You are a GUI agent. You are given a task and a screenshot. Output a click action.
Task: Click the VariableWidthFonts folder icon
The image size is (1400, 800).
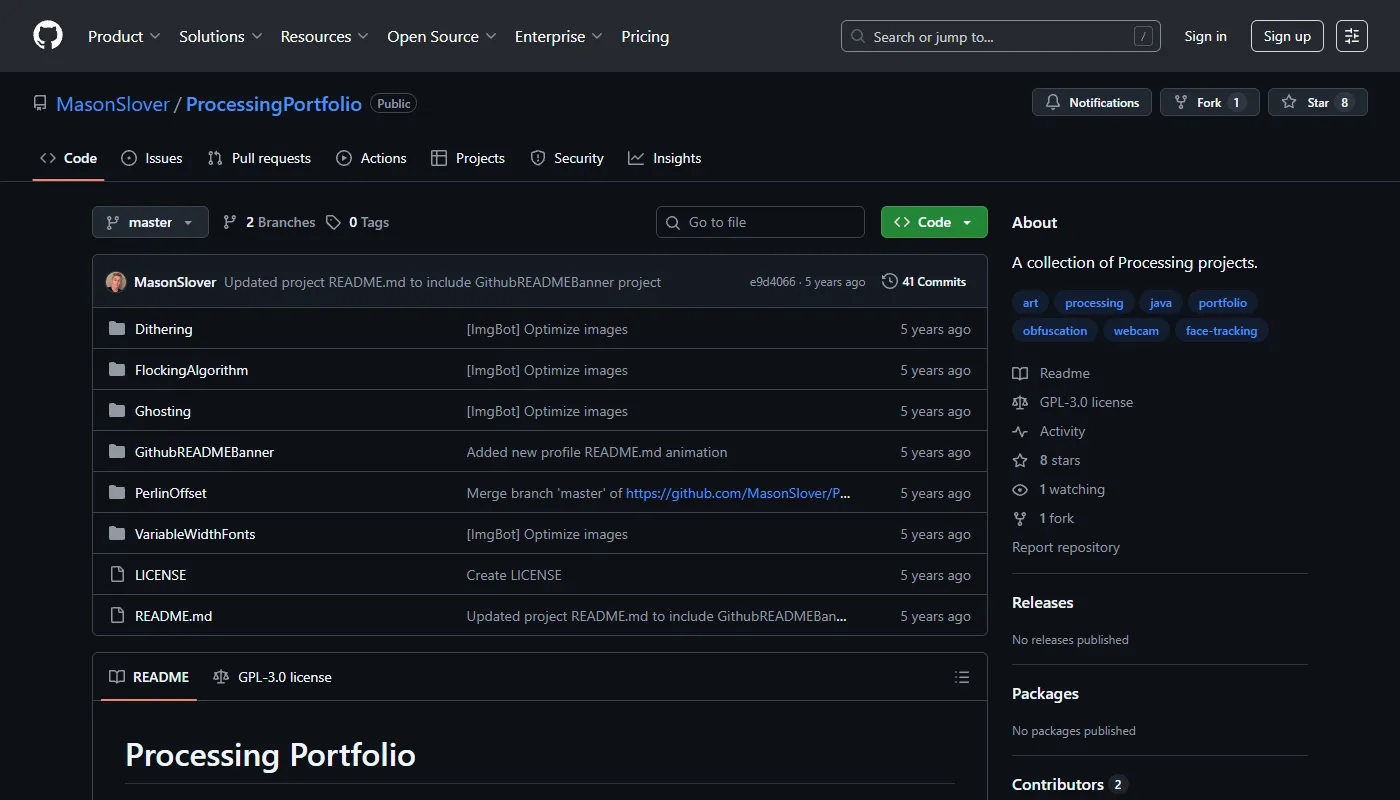117,534
